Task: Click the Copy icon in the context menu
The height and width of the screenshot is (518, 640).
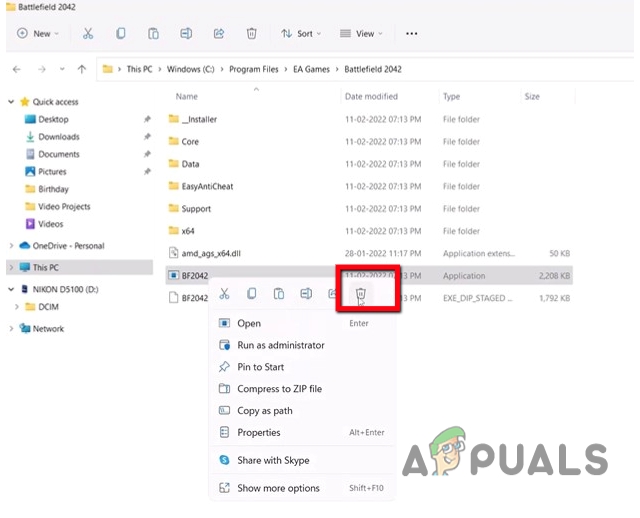Action: click(x=252, y=293)
